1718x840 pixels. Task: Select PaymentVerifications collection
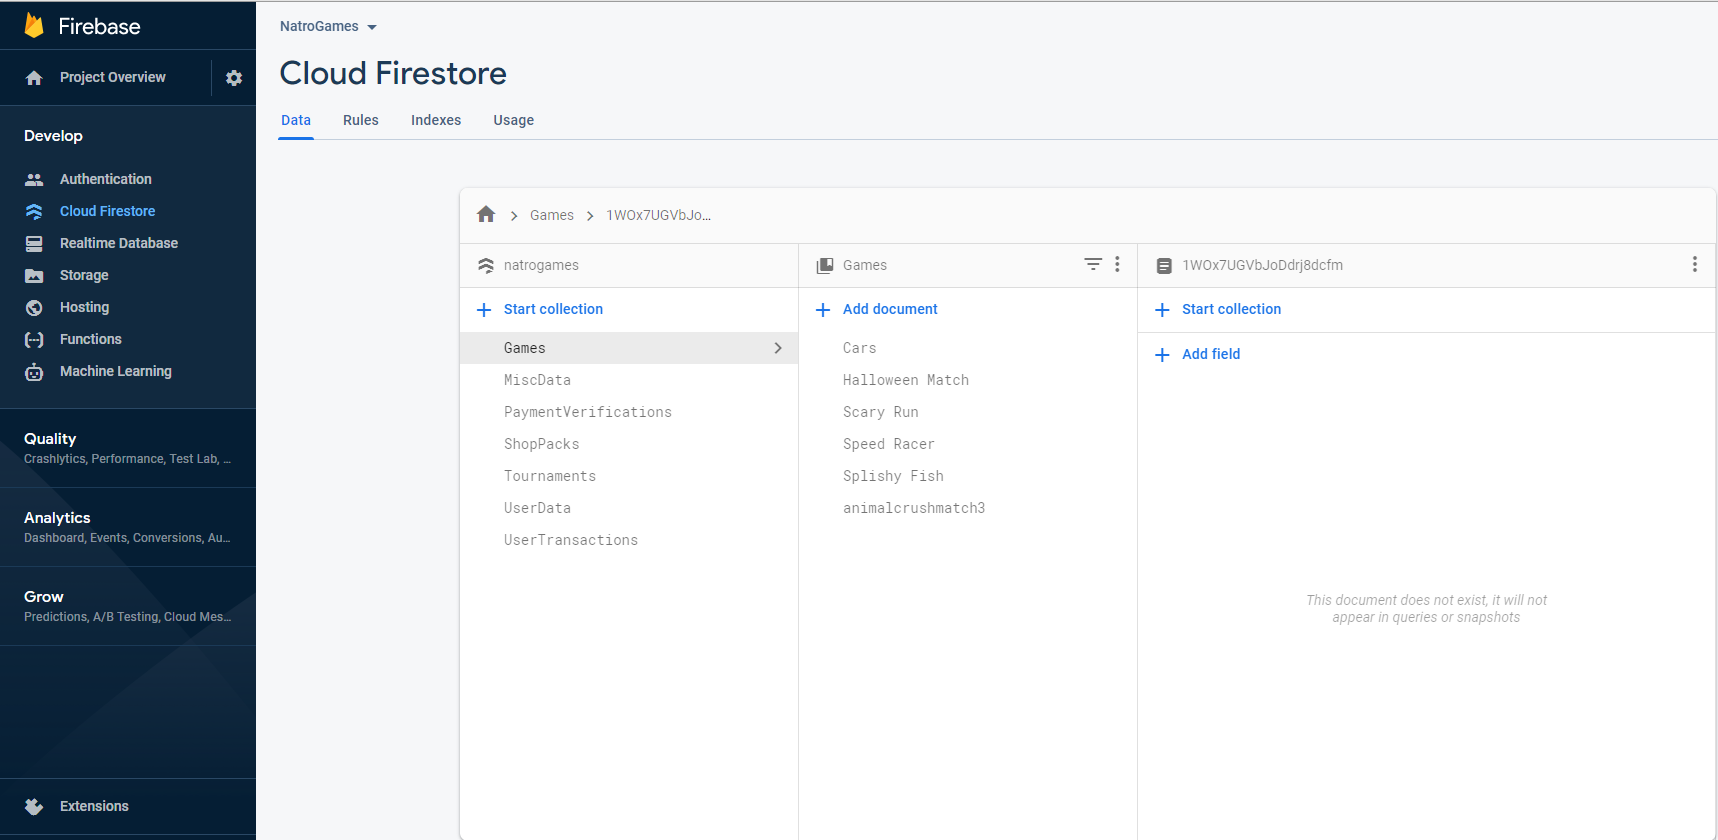click(629, 412)
